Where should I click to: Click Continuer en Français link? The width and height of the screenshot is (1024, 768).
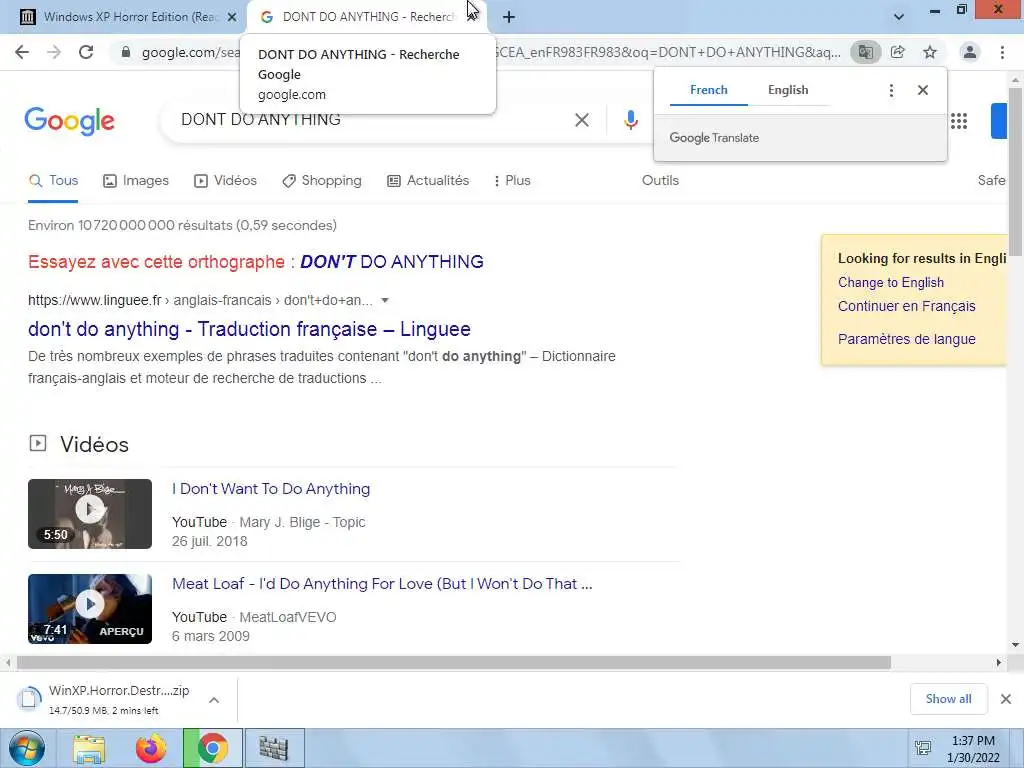click(906, 306)
